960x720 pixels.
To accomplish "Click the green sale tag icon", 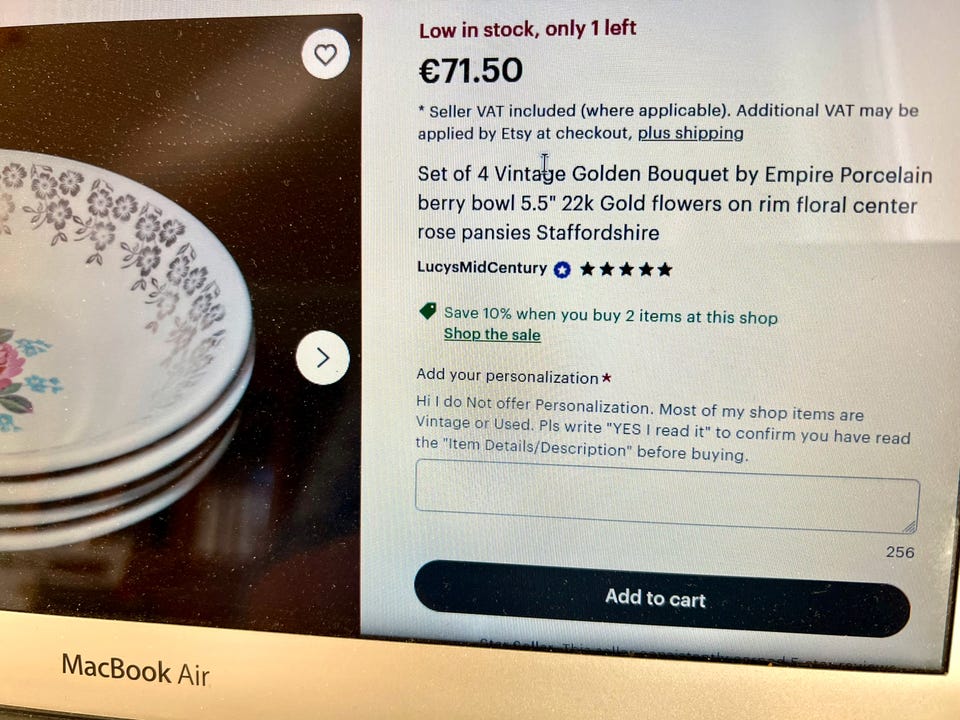I will click(x=428, y=312).
